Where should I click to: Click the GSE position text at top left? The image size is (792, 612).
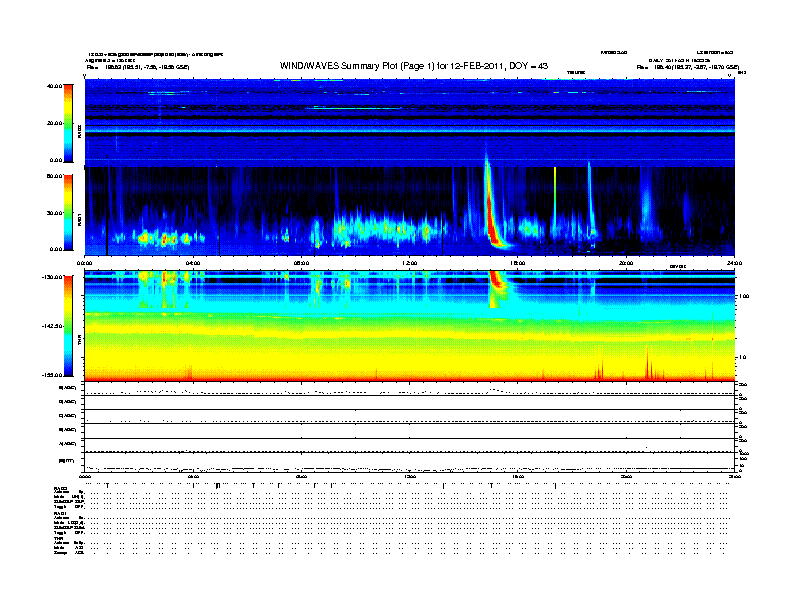(138, 67)
